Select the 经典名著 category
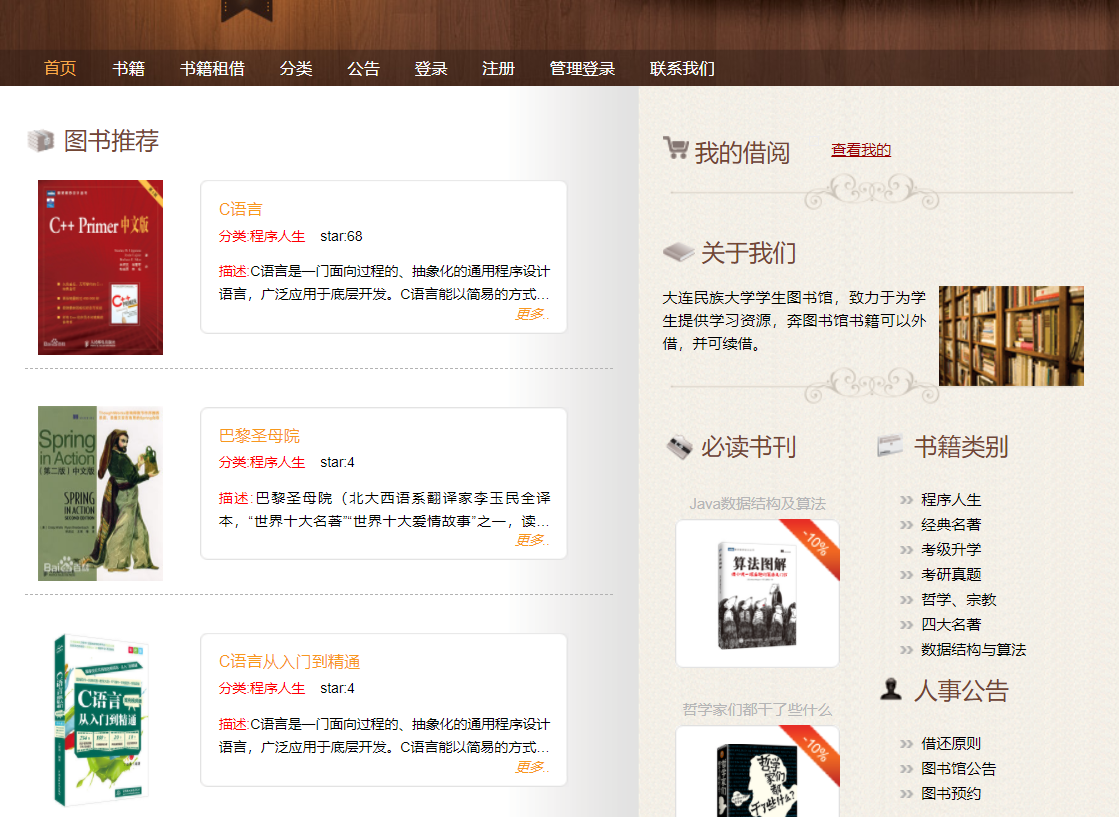Screen dimensions: 1119x817 [951, 524]
